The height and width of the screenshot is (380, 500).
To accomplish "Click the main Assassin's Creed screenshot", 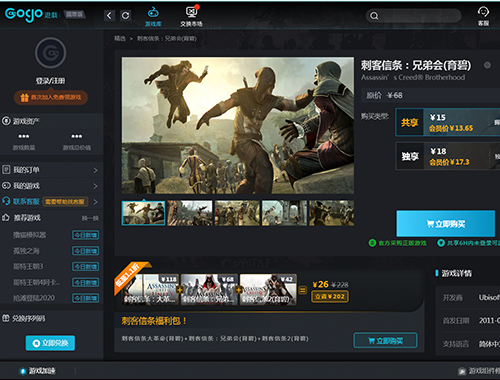I will click(238, 125).
